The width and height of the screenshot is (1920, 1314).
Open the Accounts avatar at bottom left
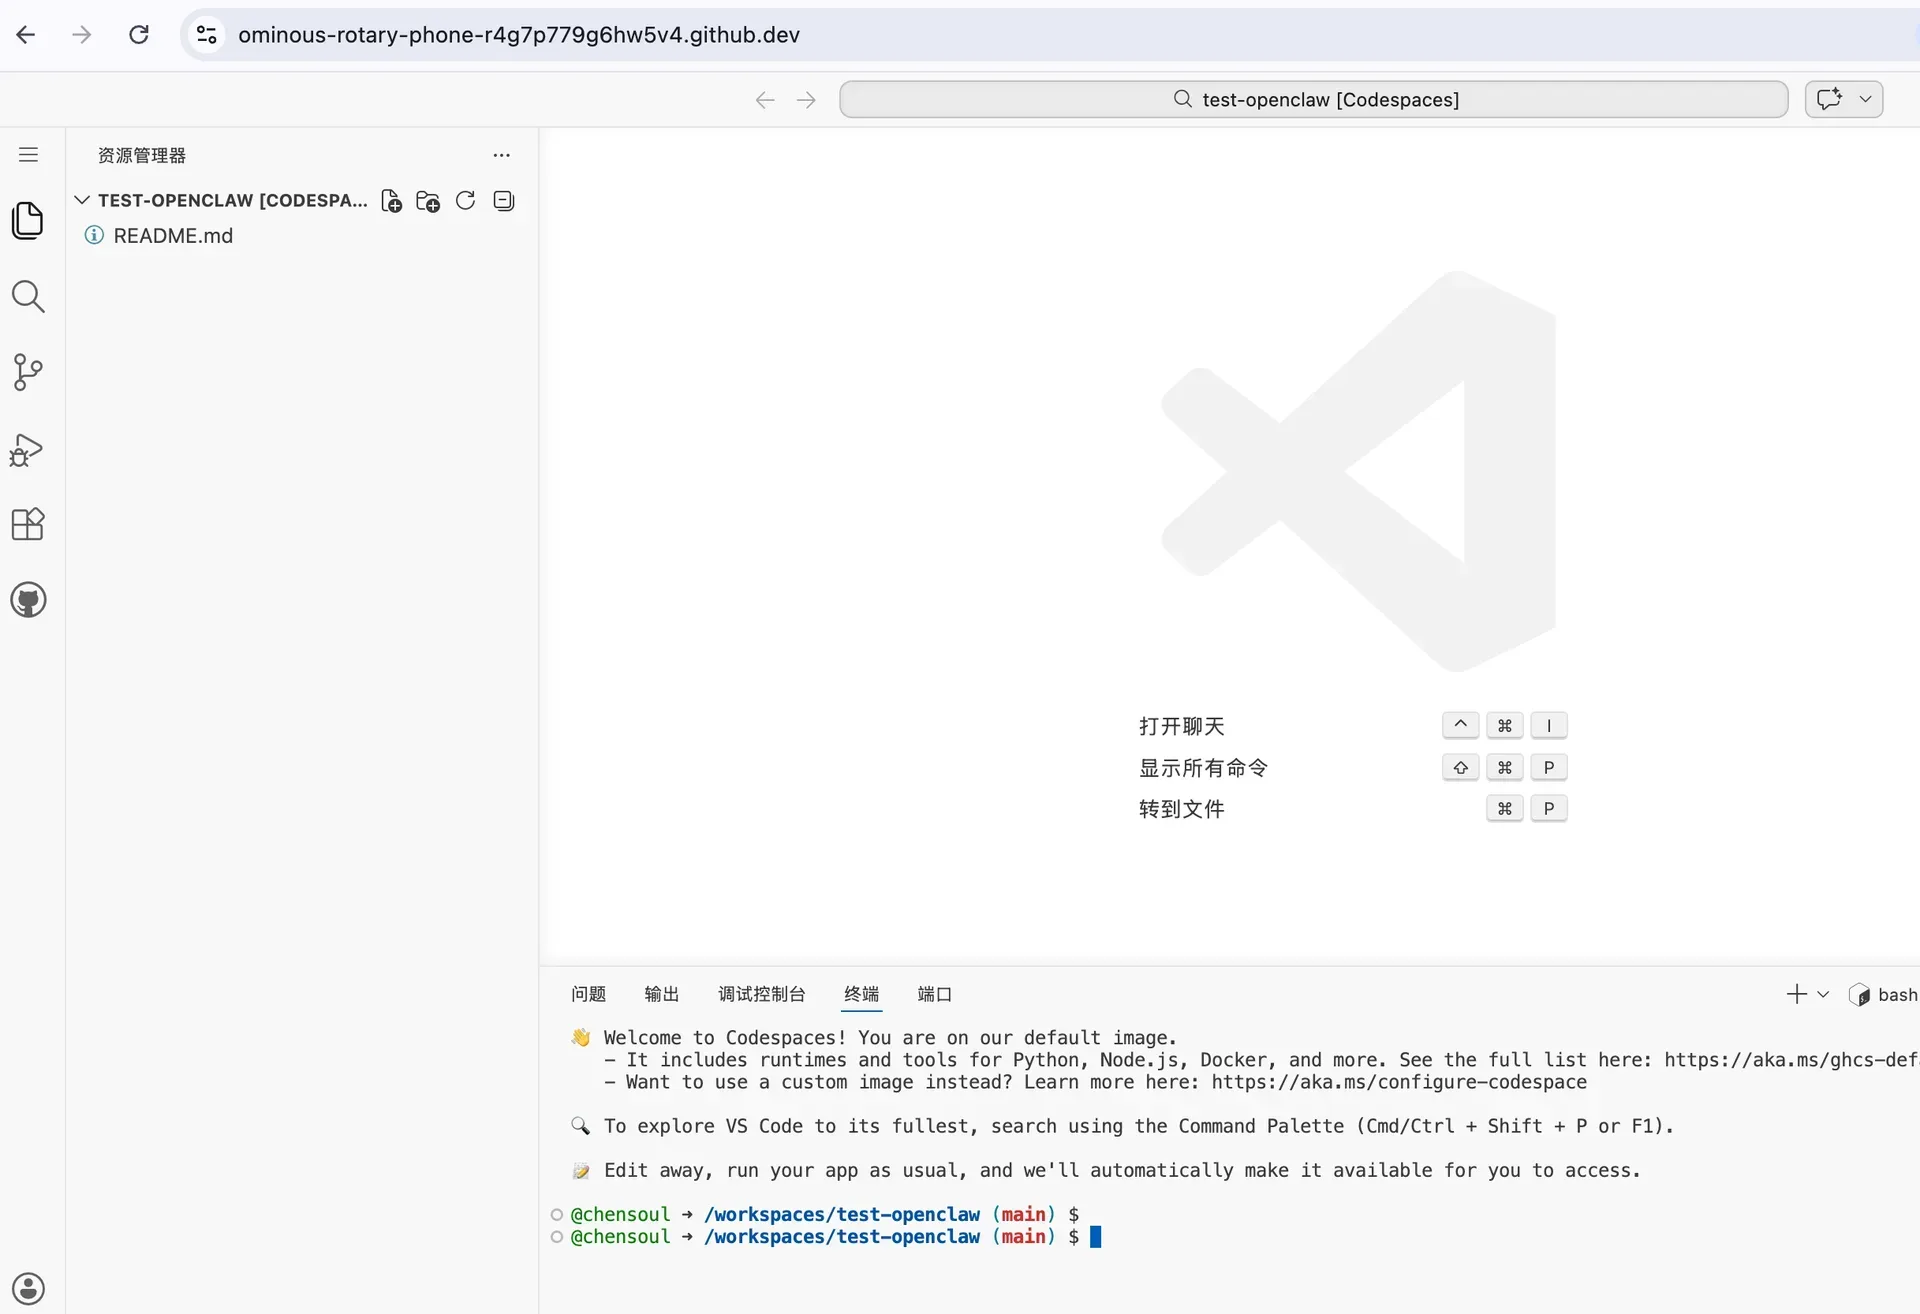coord(28,1288)
